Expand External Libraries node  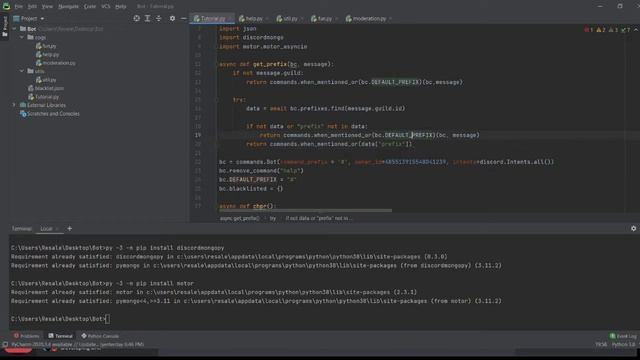click(14, 105)
